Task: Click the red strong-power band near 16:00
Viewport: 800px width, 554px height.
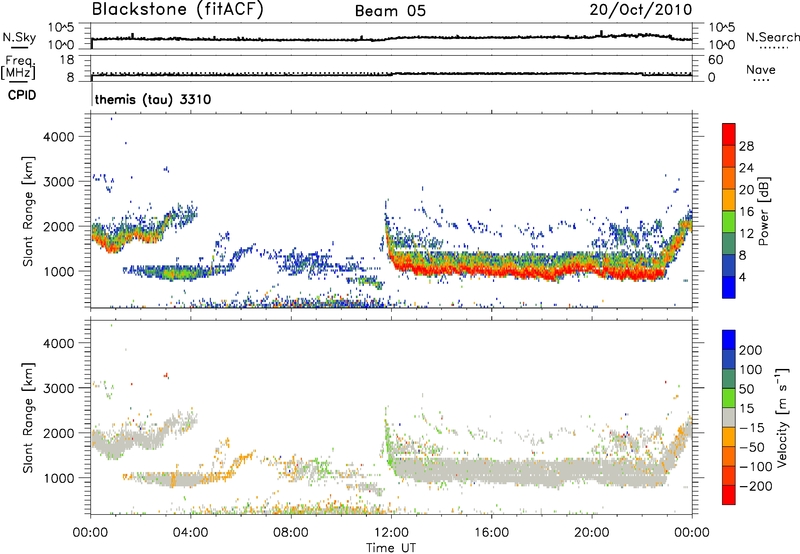Action: pos(491,270)
